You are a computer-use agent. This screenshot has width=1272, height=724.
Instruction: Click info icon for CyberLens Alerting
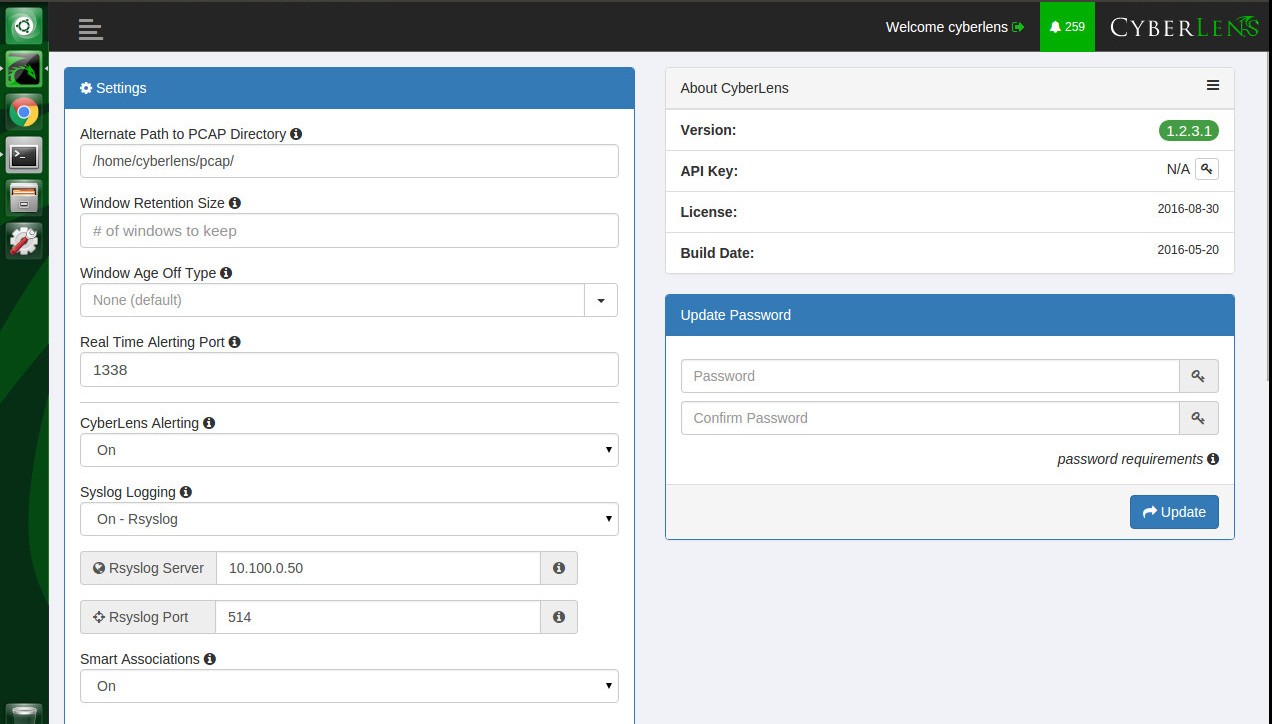(209, 423)
